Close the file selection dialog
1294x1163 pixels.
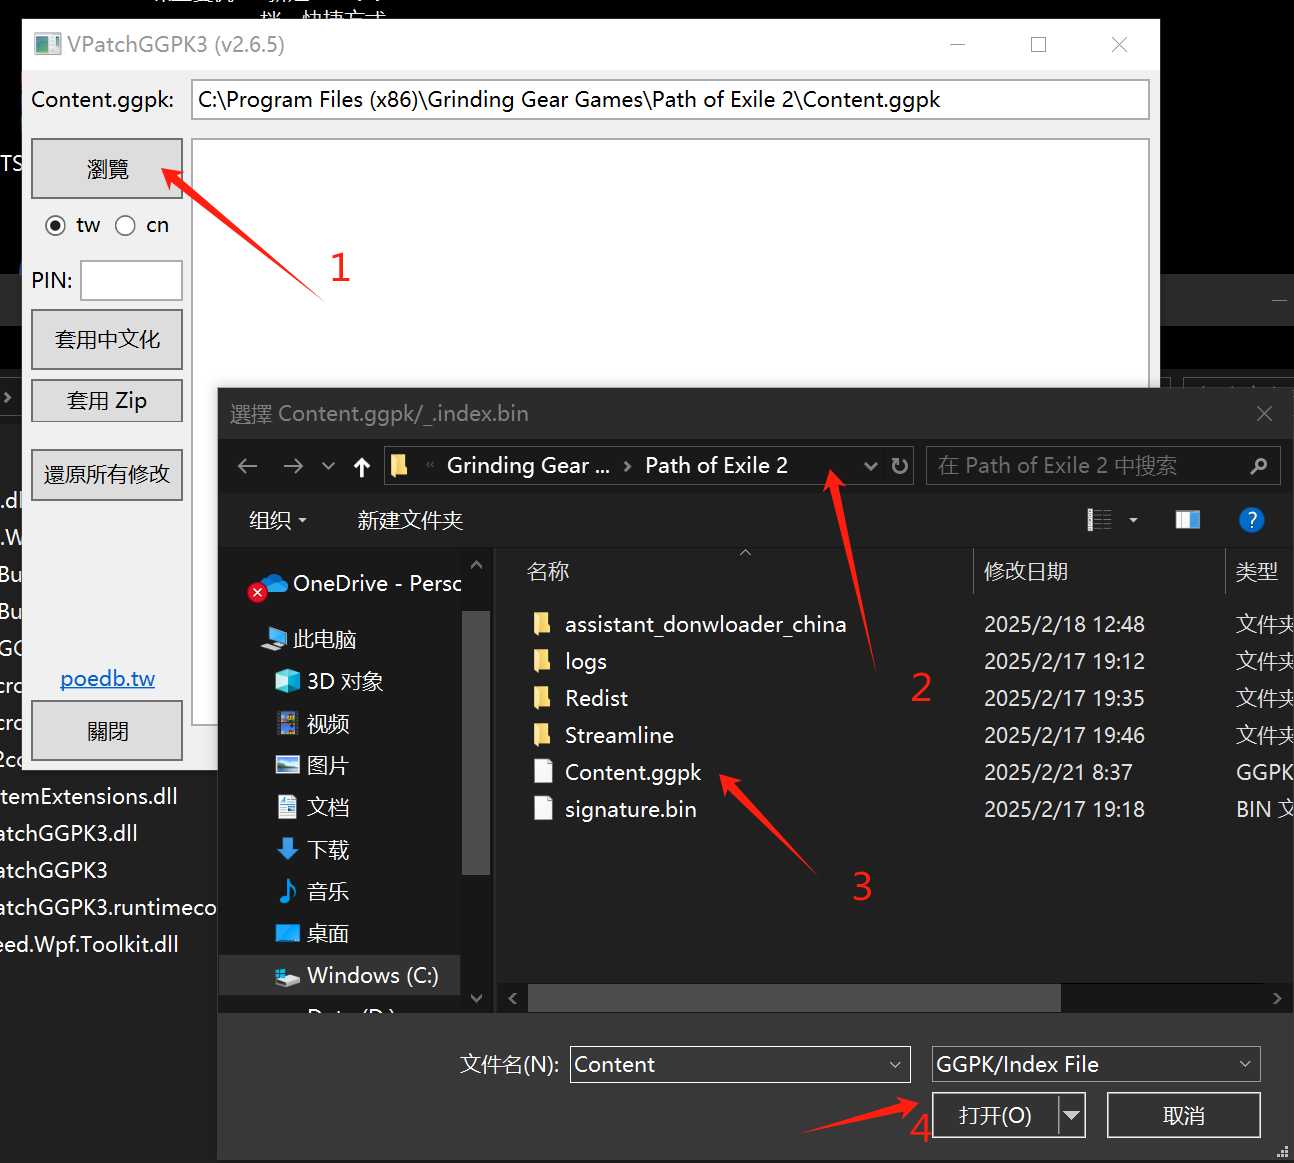point(1265,414)
